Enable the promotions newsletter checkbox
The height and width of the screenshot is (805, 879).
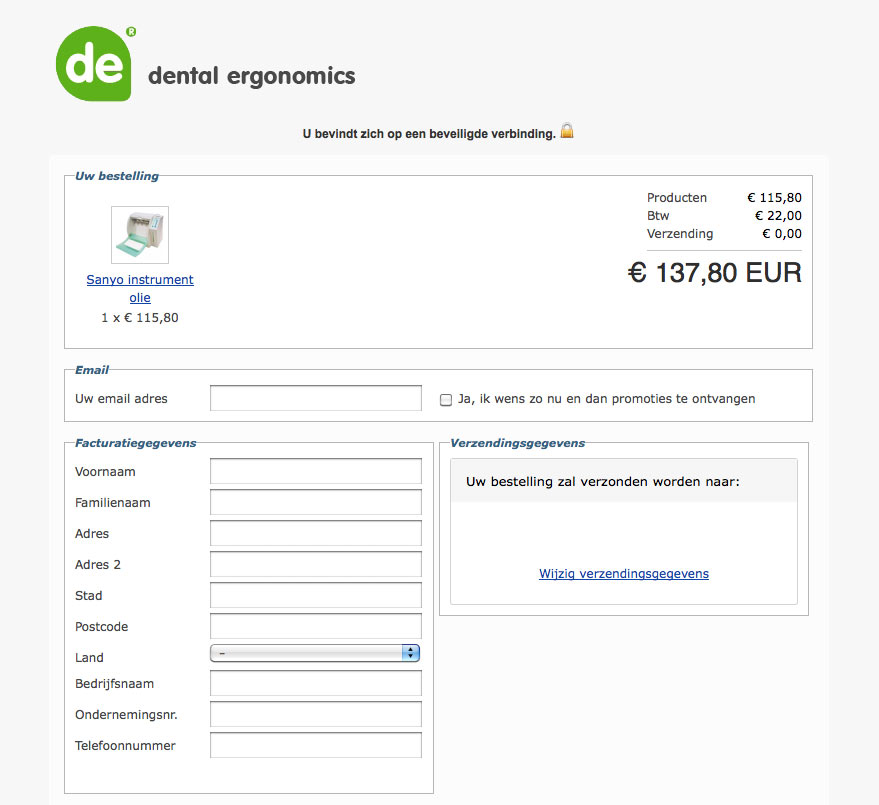click(446, 400)
